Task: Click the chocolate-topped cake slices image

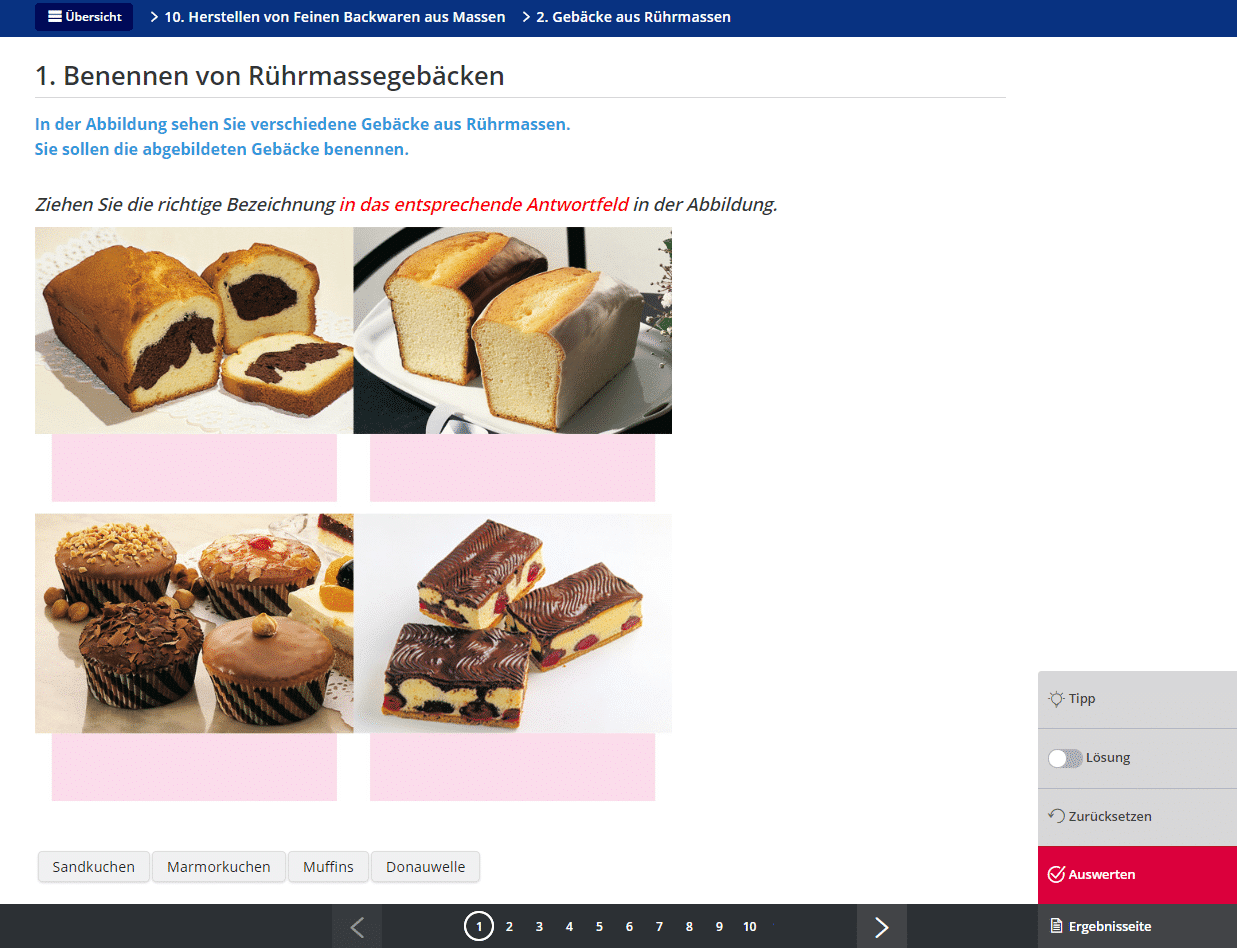Action: coord(512,622)
